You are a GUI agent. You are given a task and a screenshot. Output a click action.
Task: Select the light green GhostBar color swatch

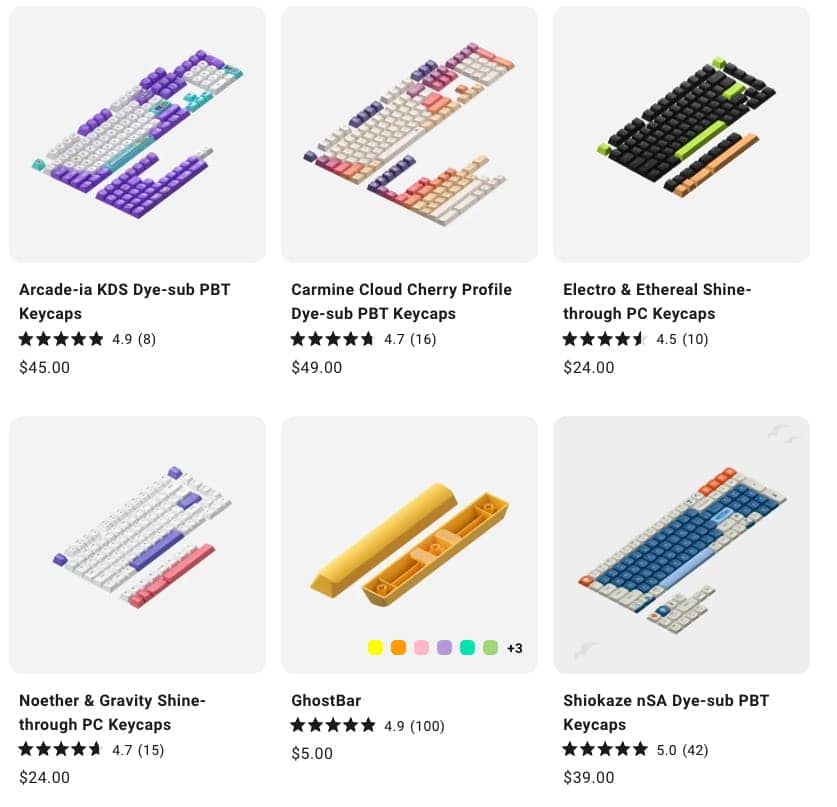tap(490, 648)
